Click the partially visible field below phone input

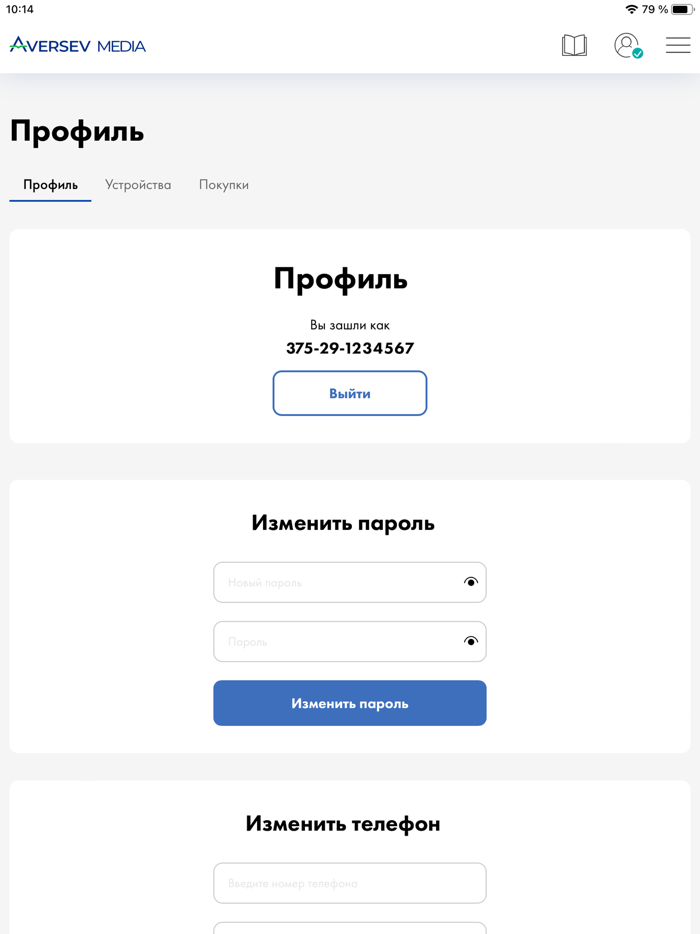click(x=349, y=928)
